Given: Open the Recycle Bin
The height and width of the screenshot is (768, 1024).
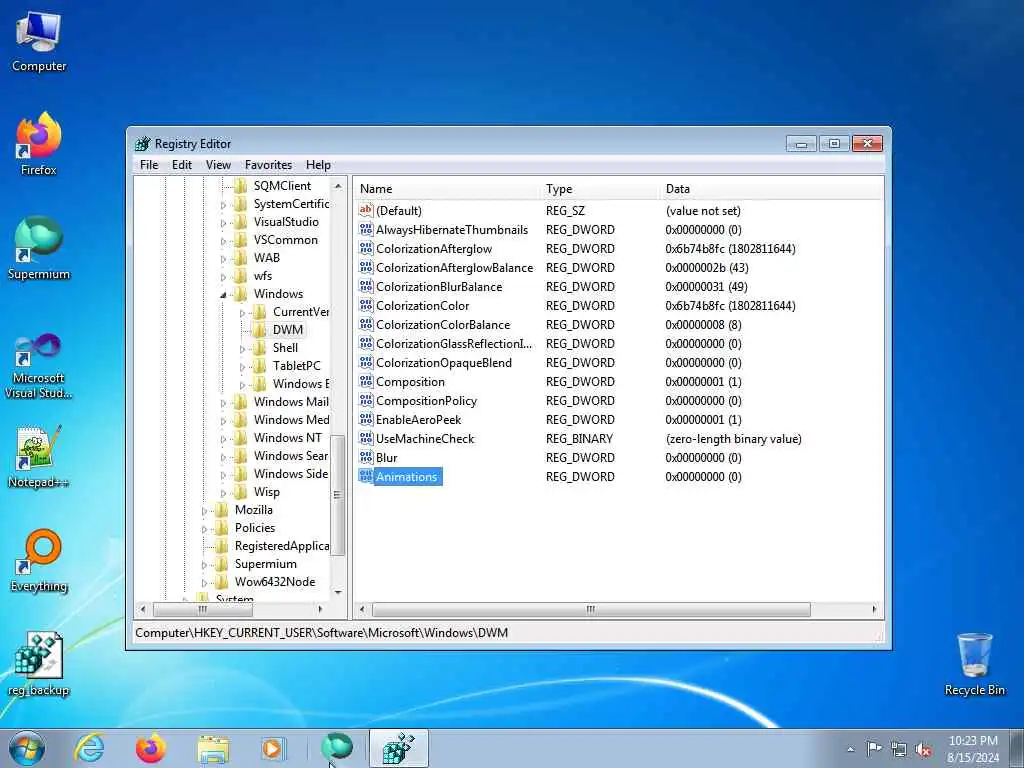Looking at the screenshot, I should (974, 664).
